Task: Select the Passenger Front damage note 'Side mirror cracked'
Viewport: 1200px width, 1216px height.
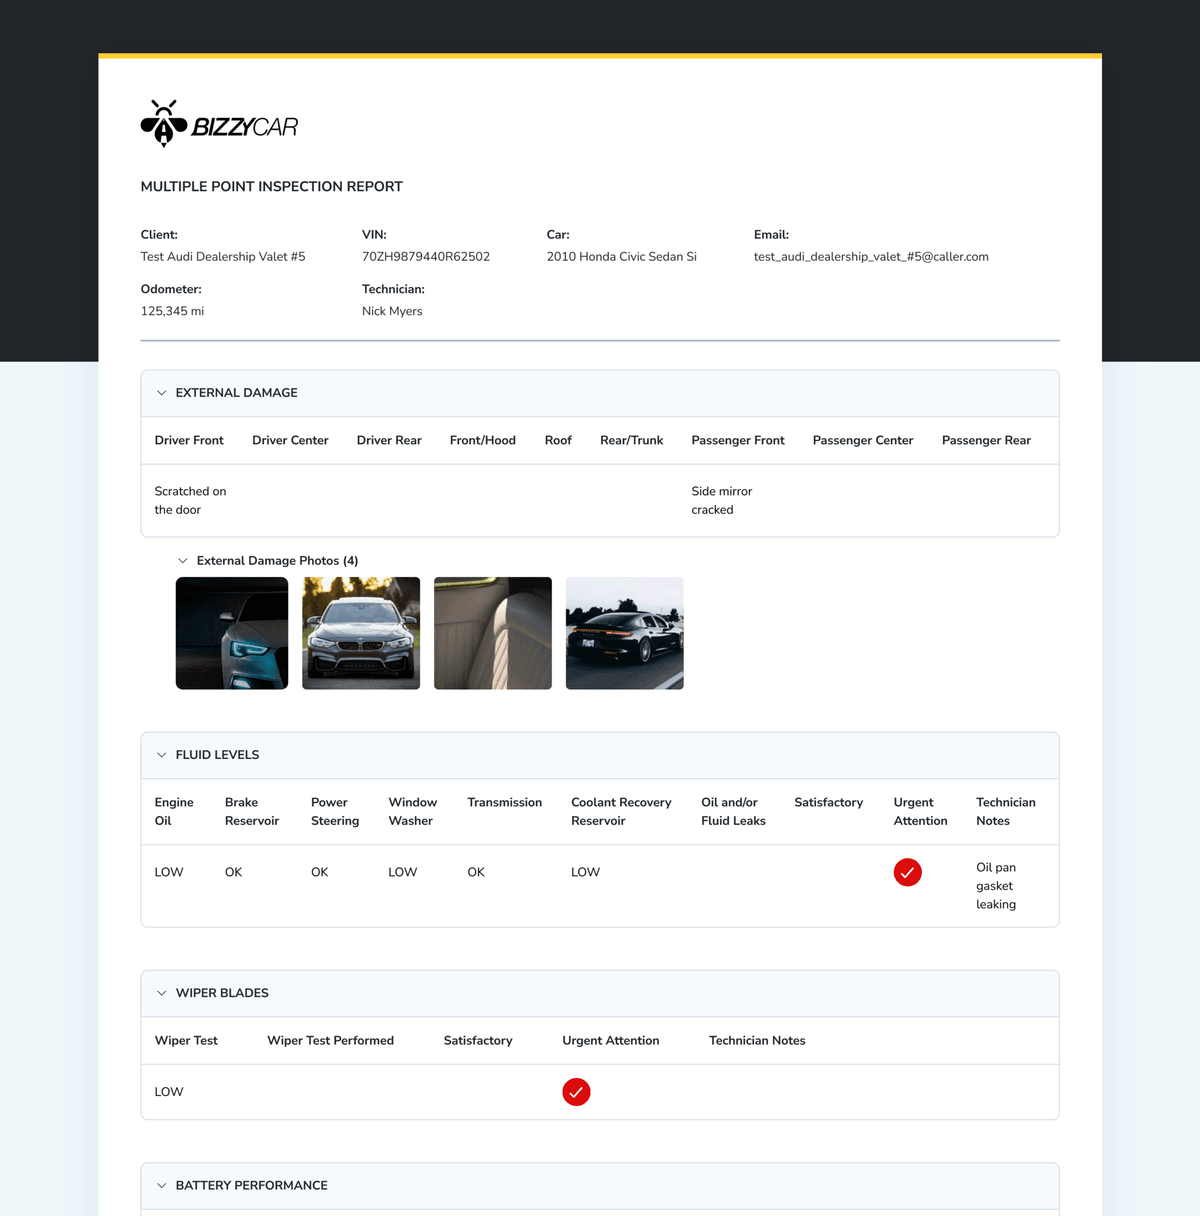Action: (x=722, y=500)
